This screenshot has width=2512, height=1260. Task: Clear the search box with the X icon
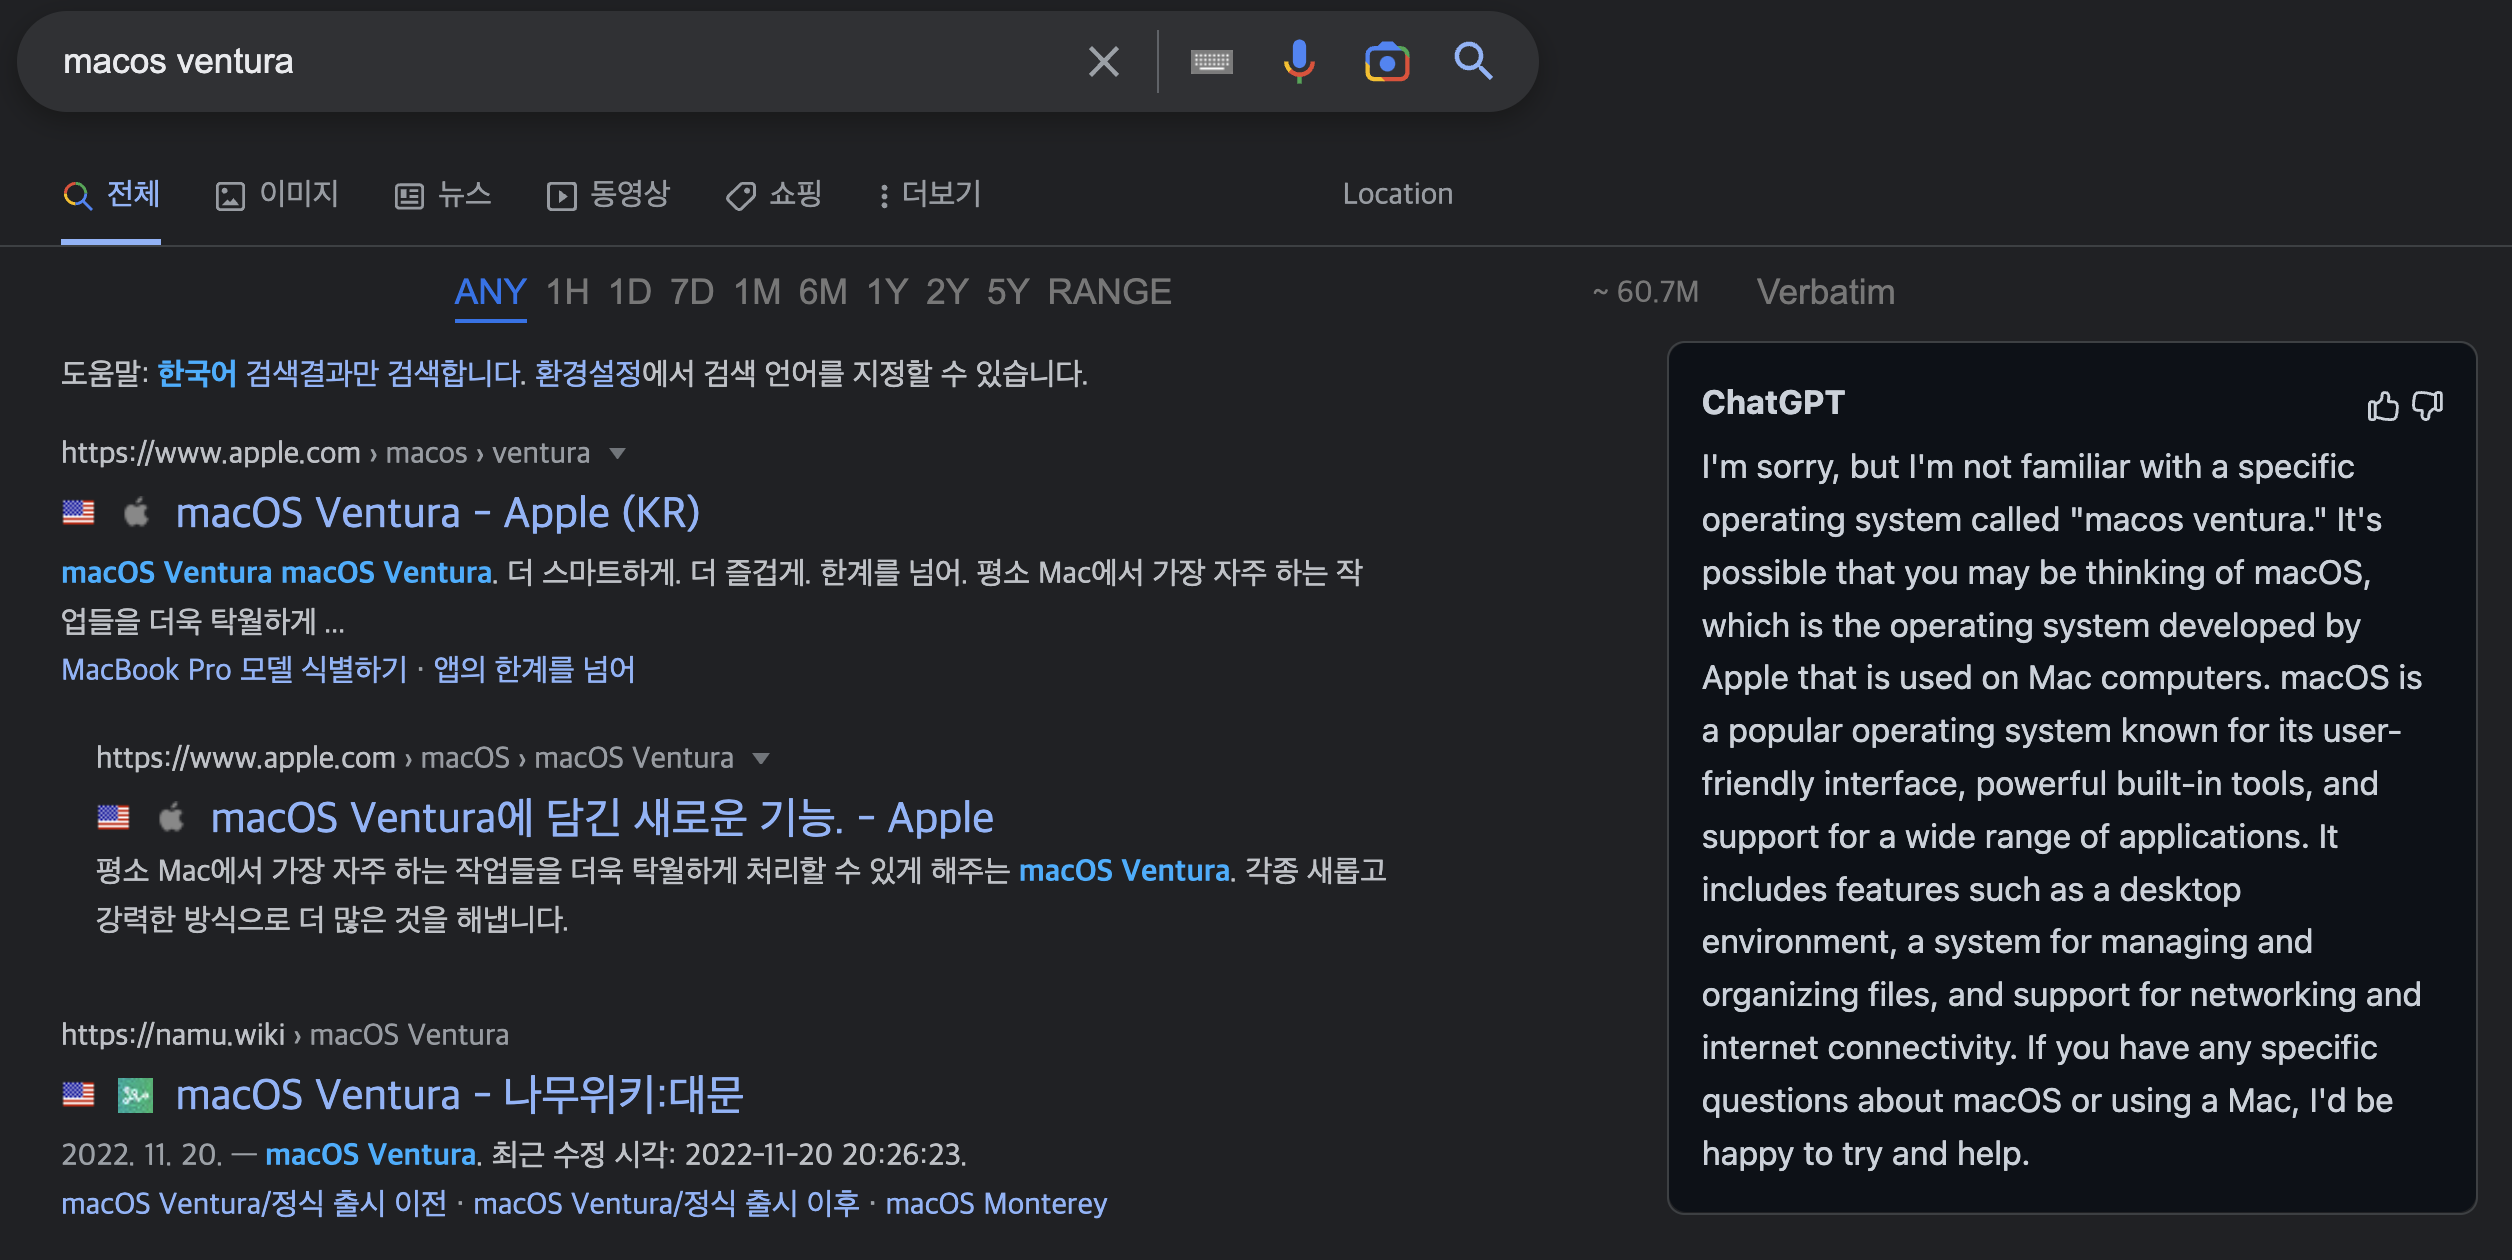[x=1103, y=62]
